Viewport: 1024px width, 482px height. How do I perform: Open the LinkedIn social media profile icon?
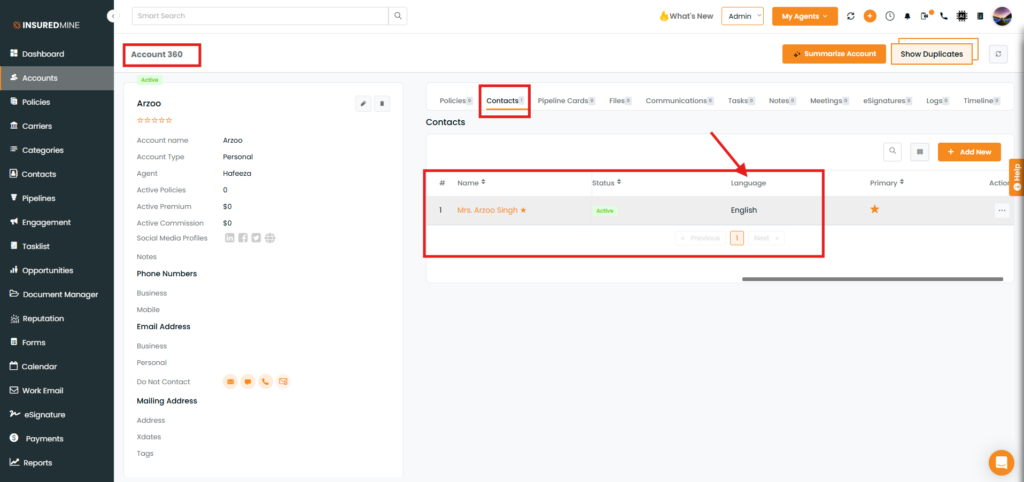pos(230,238)
